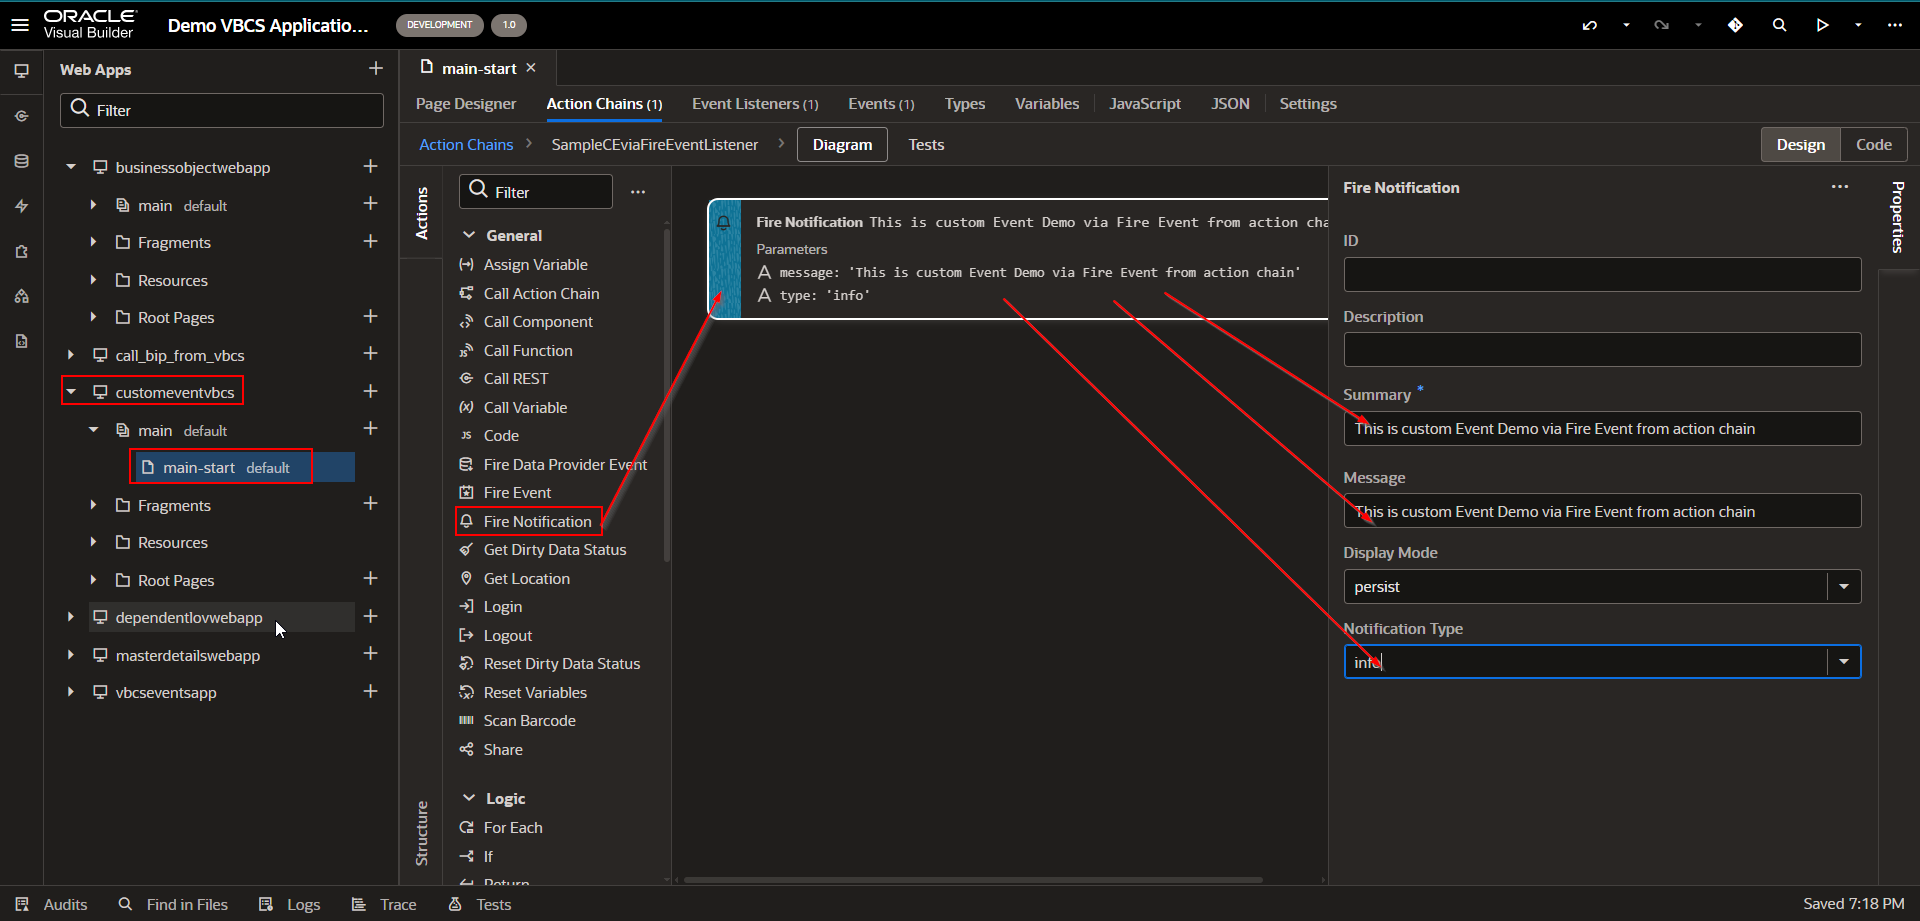
Task: Open Trace in the bottom bar
Action: point(384,904)
